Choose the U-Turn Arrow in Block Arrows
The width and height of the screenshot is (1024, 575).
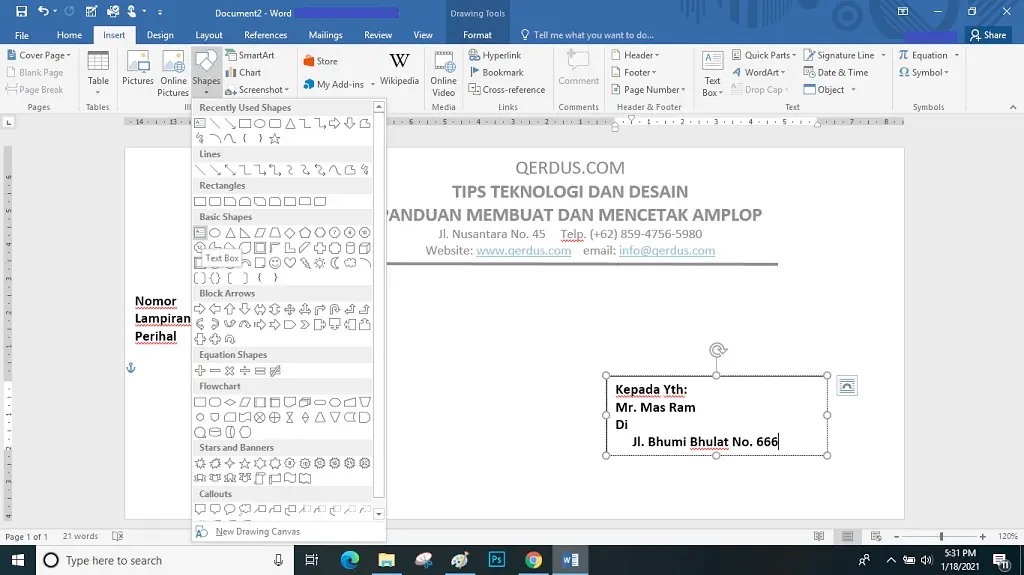tap(335, 309)
